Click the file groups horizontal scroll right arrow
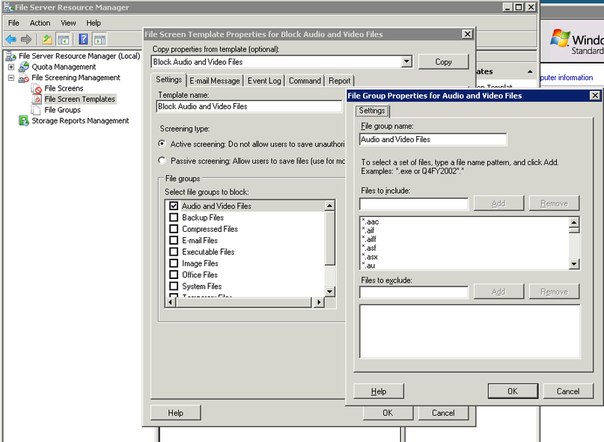Screen dimensions: 604x442 [x=318, y=303]
